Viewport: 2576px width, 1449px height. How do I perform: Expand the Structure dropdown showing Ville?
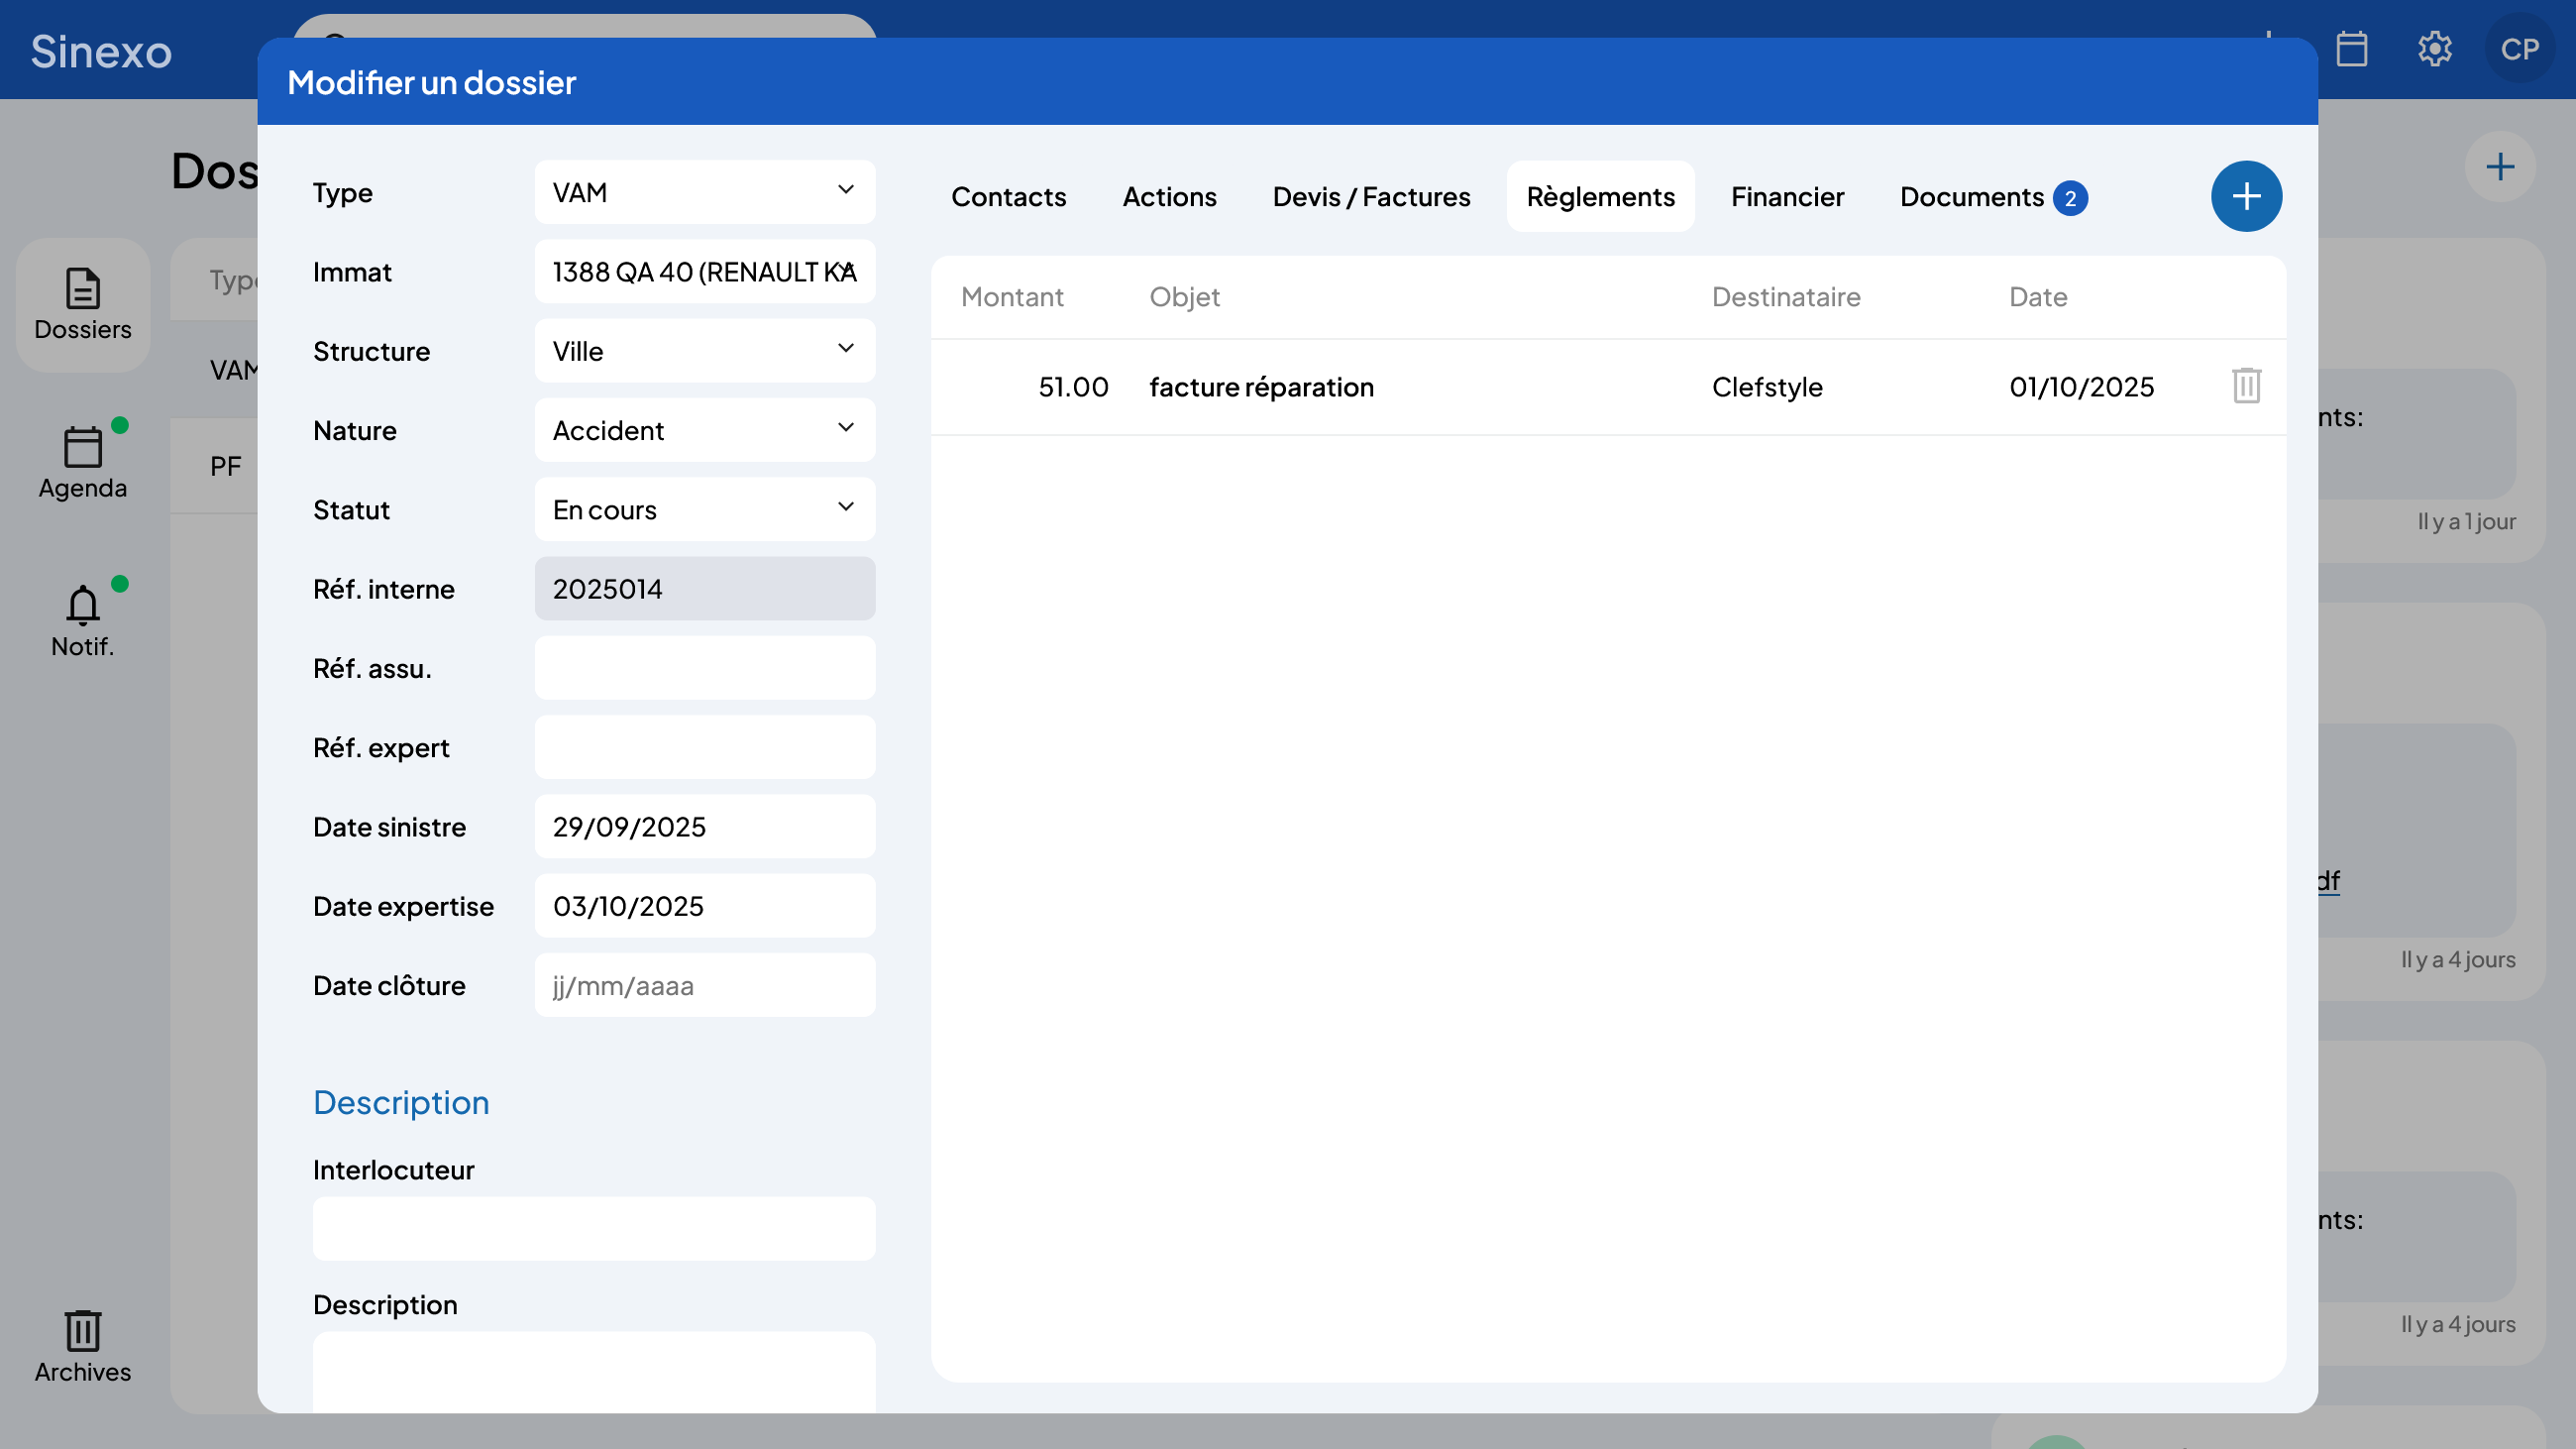click(x=704, y=351)
